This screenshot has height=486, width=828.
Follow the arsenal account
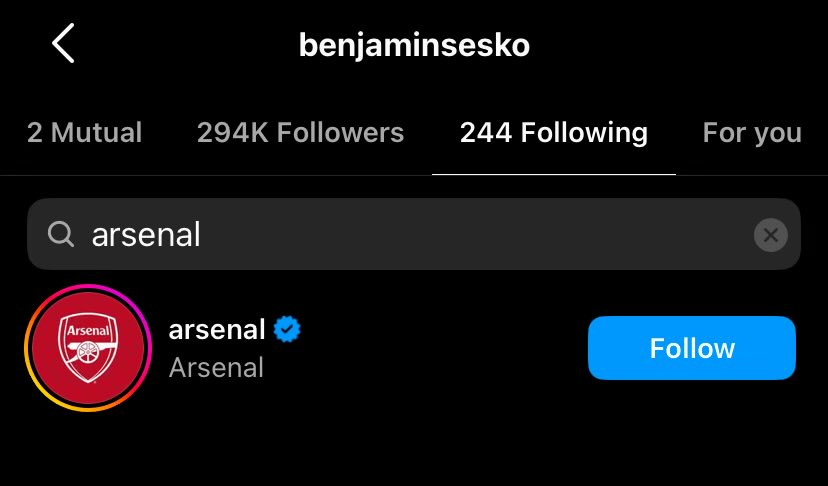[x=692, y=348]
